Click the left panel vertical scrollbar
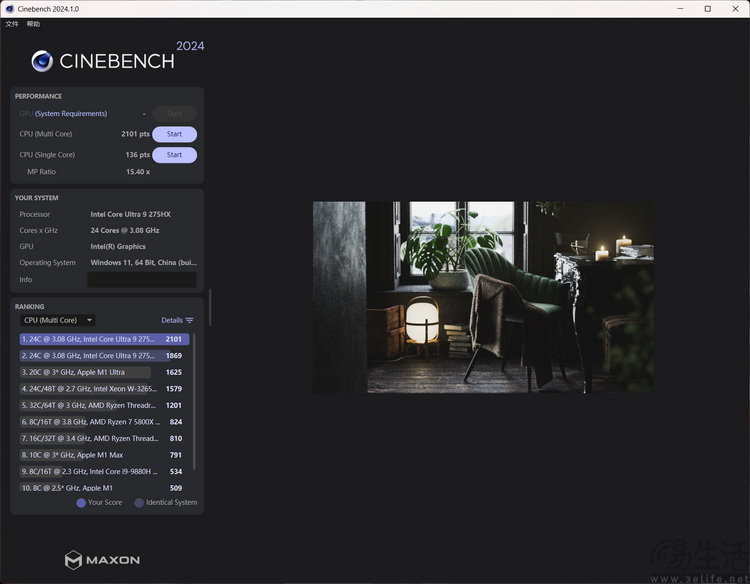 (x=210, y=307)
